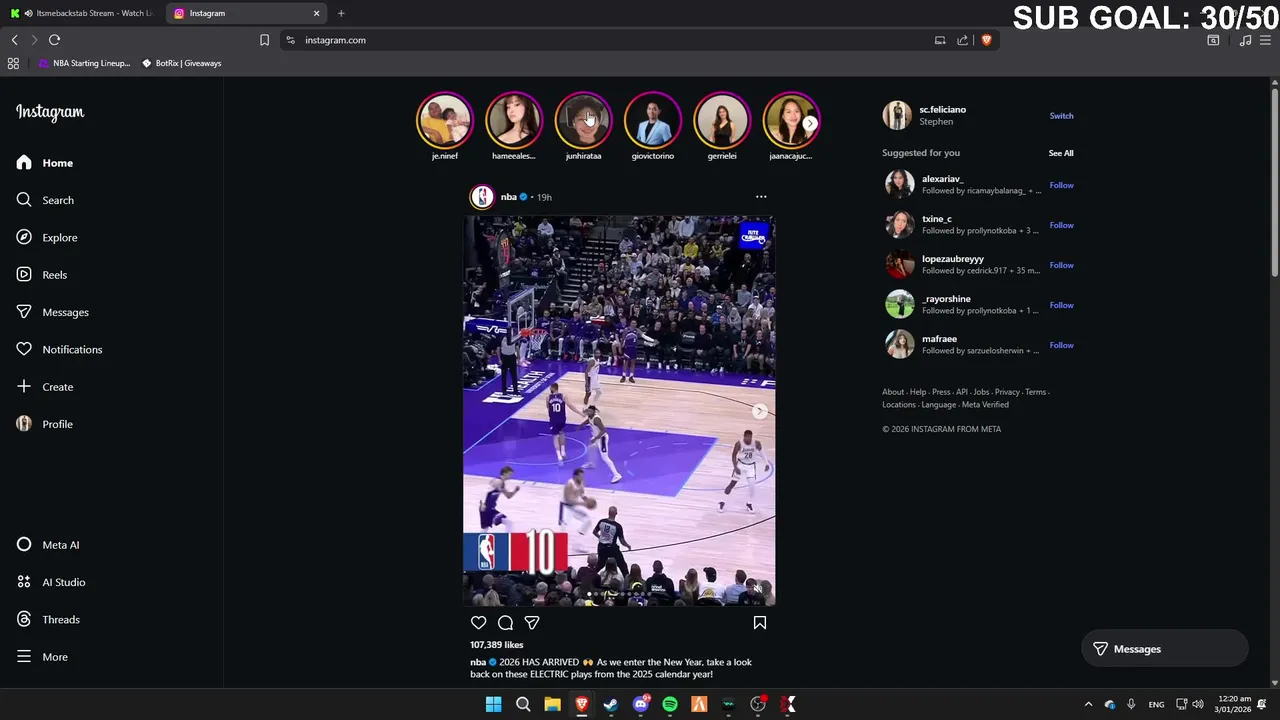The width and height of the screenshot is (1280, 720).
Task: Open Brave Shields lion icon
Action: pos(986,40)
